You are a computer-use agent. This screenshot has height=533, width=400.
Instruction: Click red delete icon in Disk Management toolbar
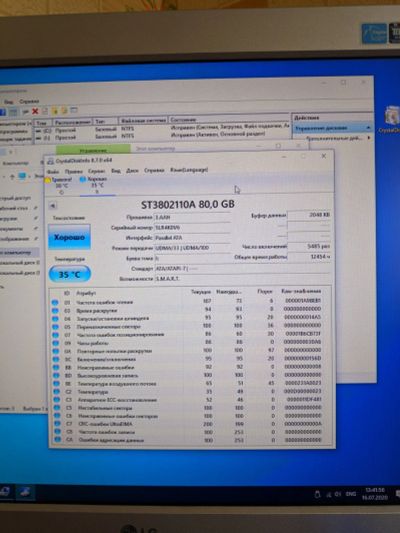[35, 111]
